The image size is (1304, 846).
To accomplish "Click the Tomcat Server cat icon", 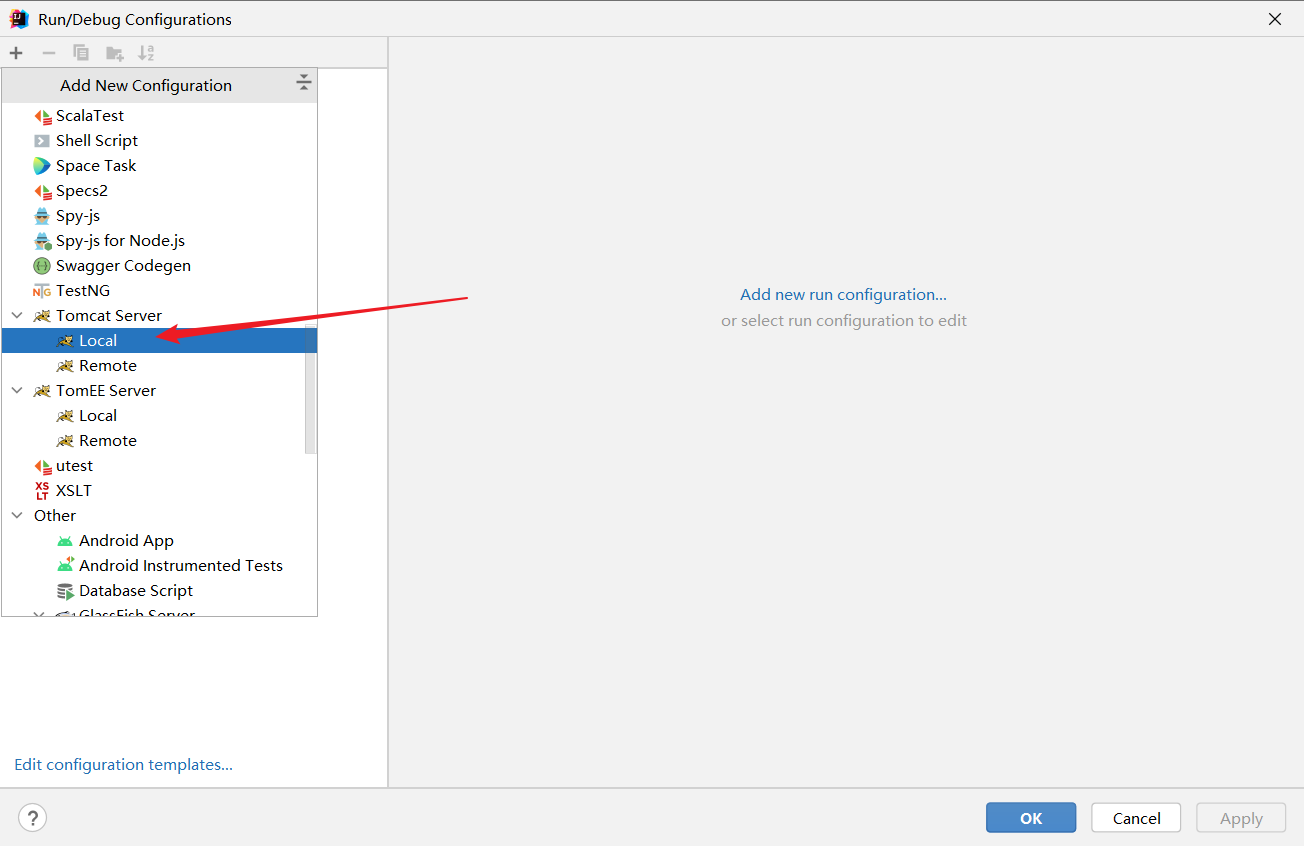I will click(42, 316).
